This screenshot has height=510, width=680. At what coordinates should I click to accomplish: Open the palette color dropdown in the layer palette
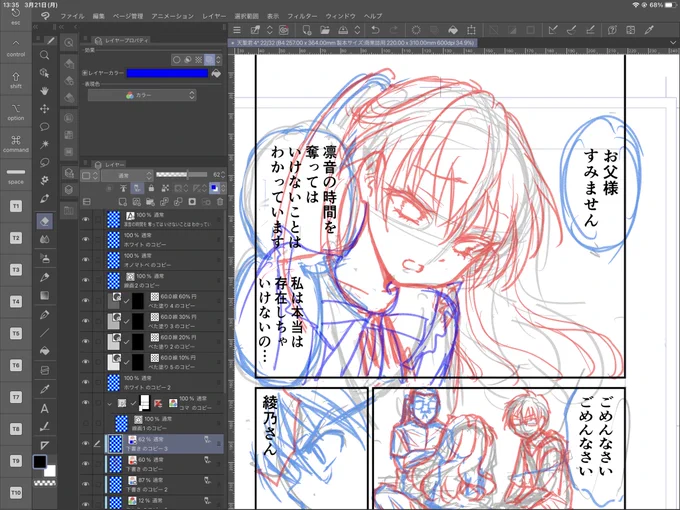click(x=89, y=175)
